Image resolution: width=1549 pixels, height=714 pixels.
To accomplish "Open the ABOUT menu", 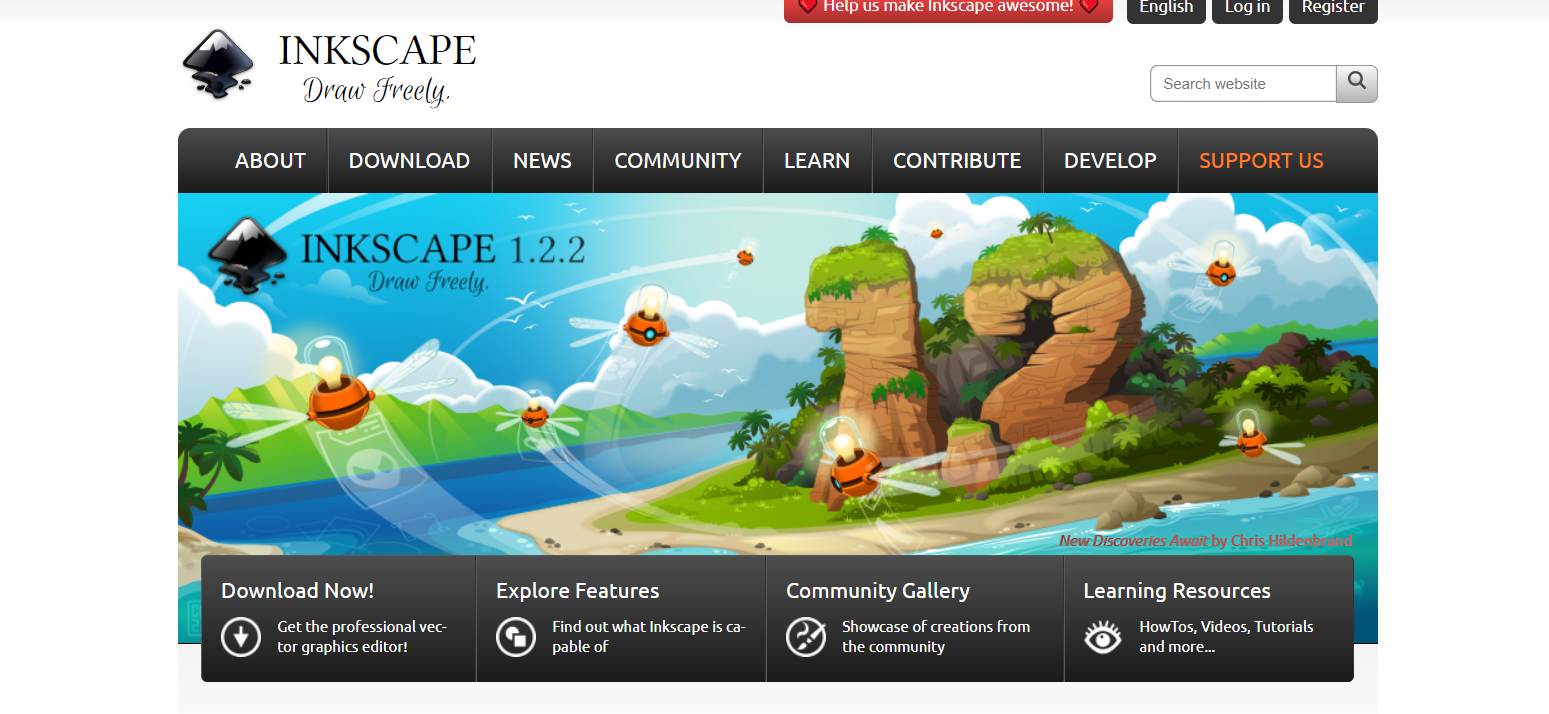I will point(270,161).
